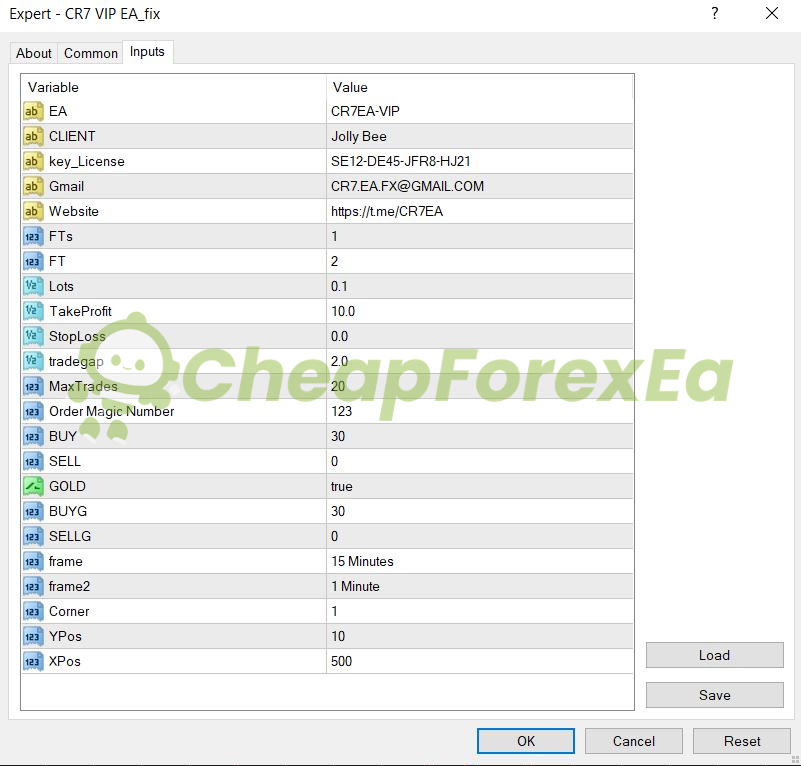Click the integer icon beside FT row
Image resolution: width=801 pixels, height=766 pixels.
33,262
